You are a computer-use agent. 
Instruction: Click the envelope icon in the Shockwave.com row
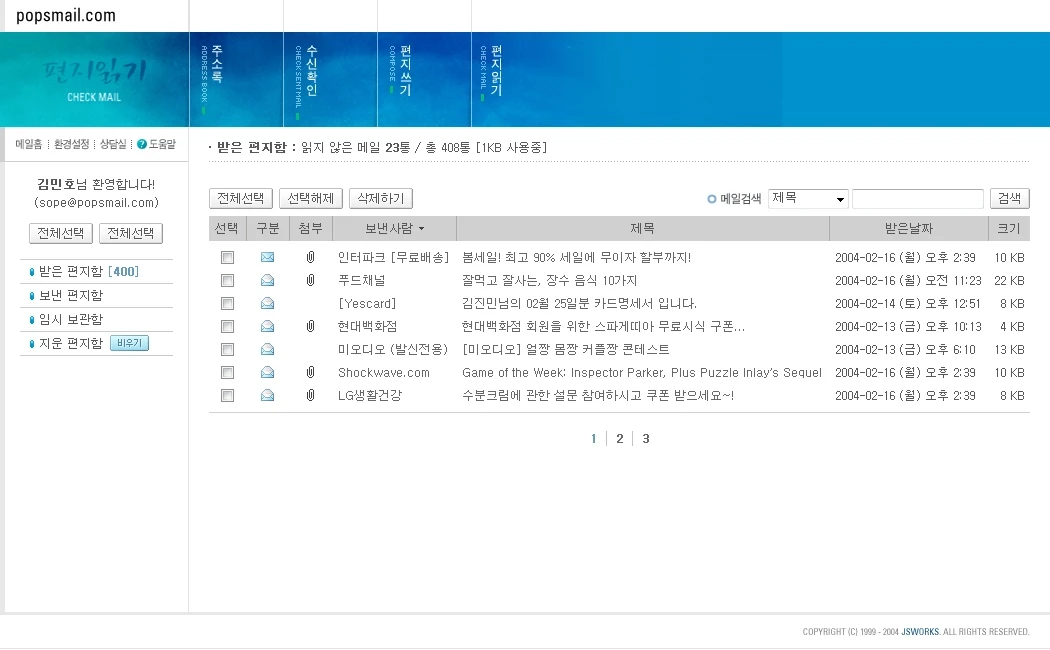click(x=267, y=372)
